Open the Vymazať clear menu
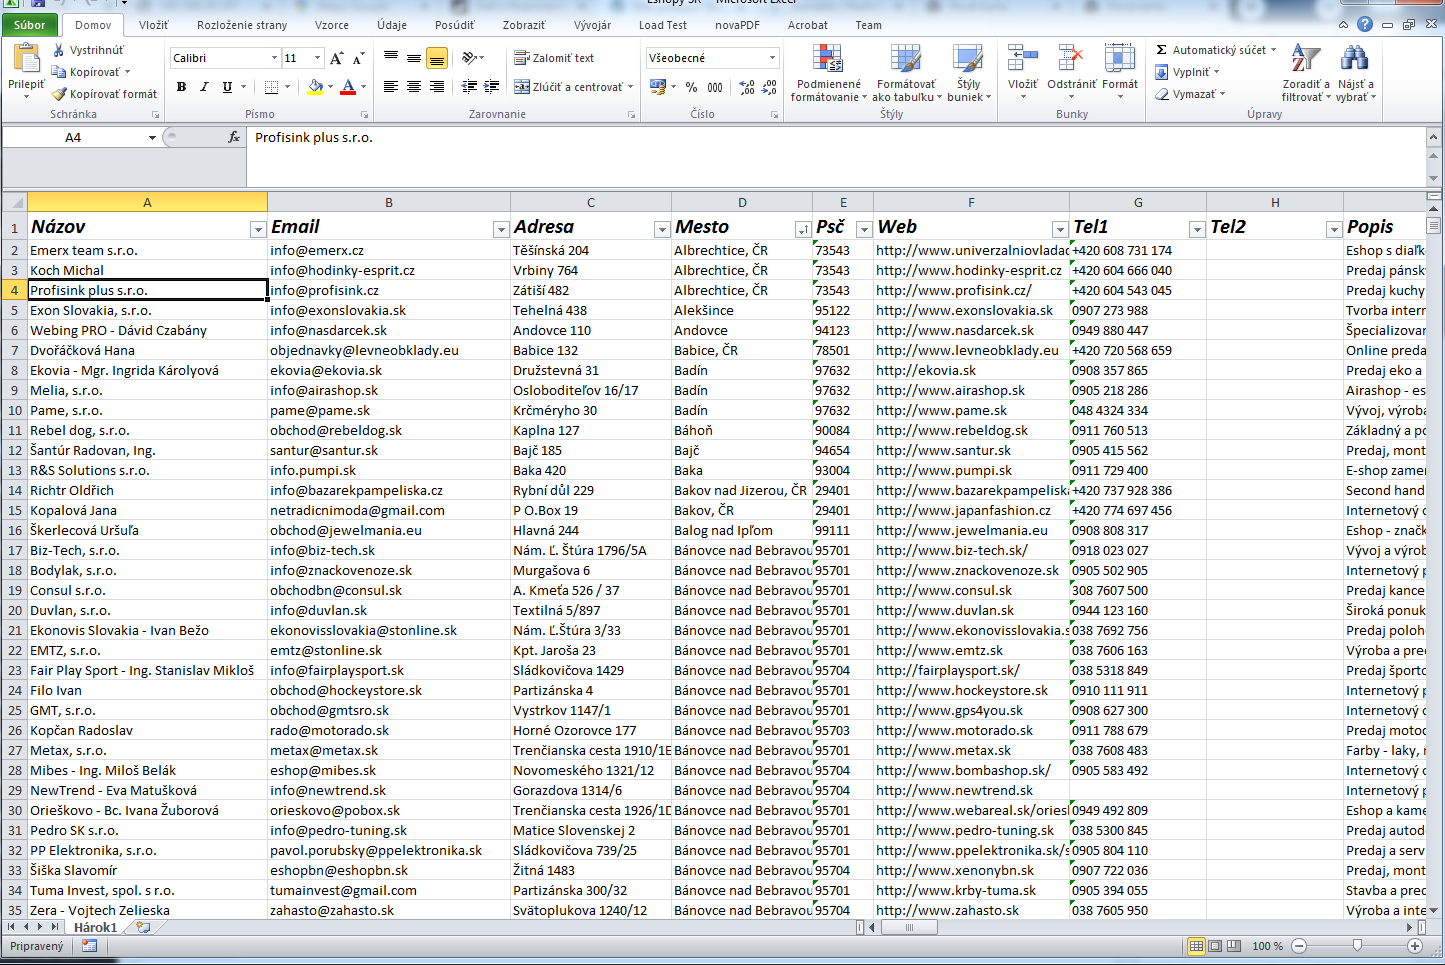This screenshot has width=1445, height=965. pos(1190,94)
